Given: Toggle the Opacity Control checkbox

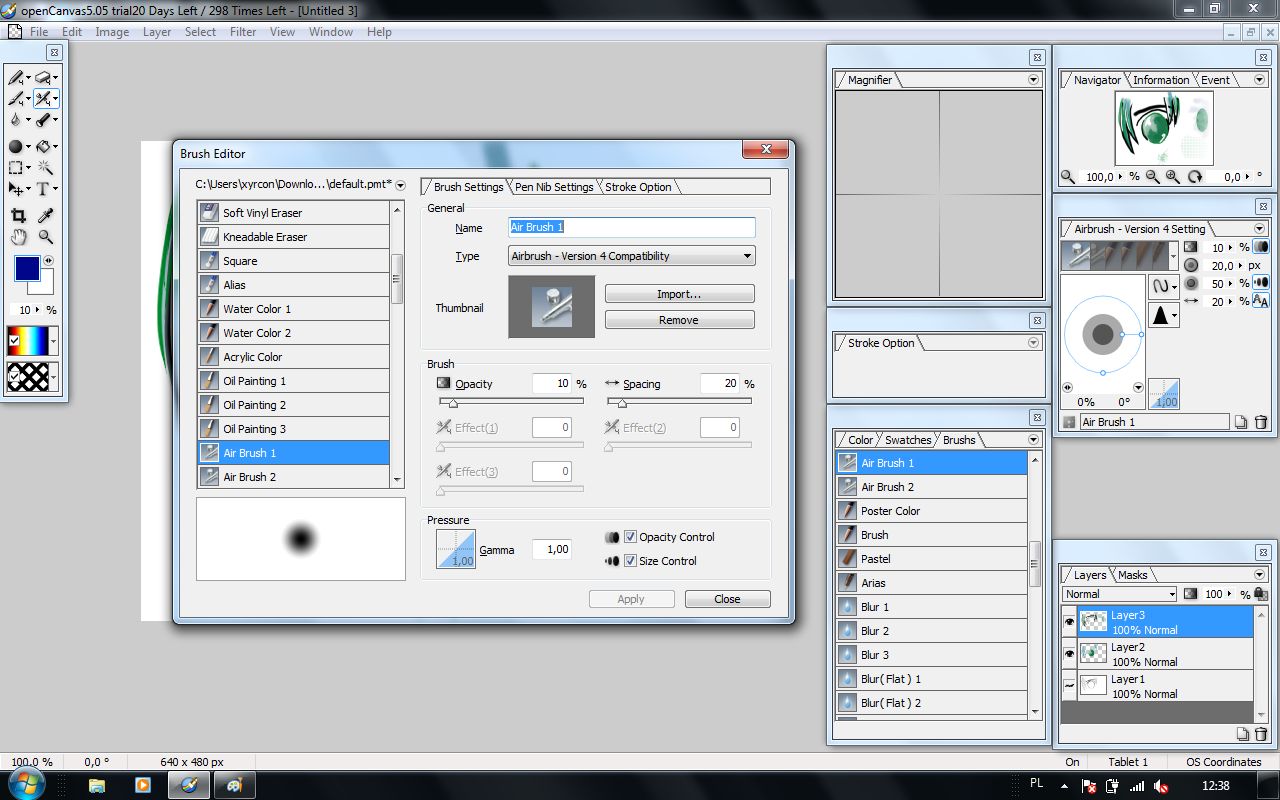Looking at the screenshot, I should (630, 537).
